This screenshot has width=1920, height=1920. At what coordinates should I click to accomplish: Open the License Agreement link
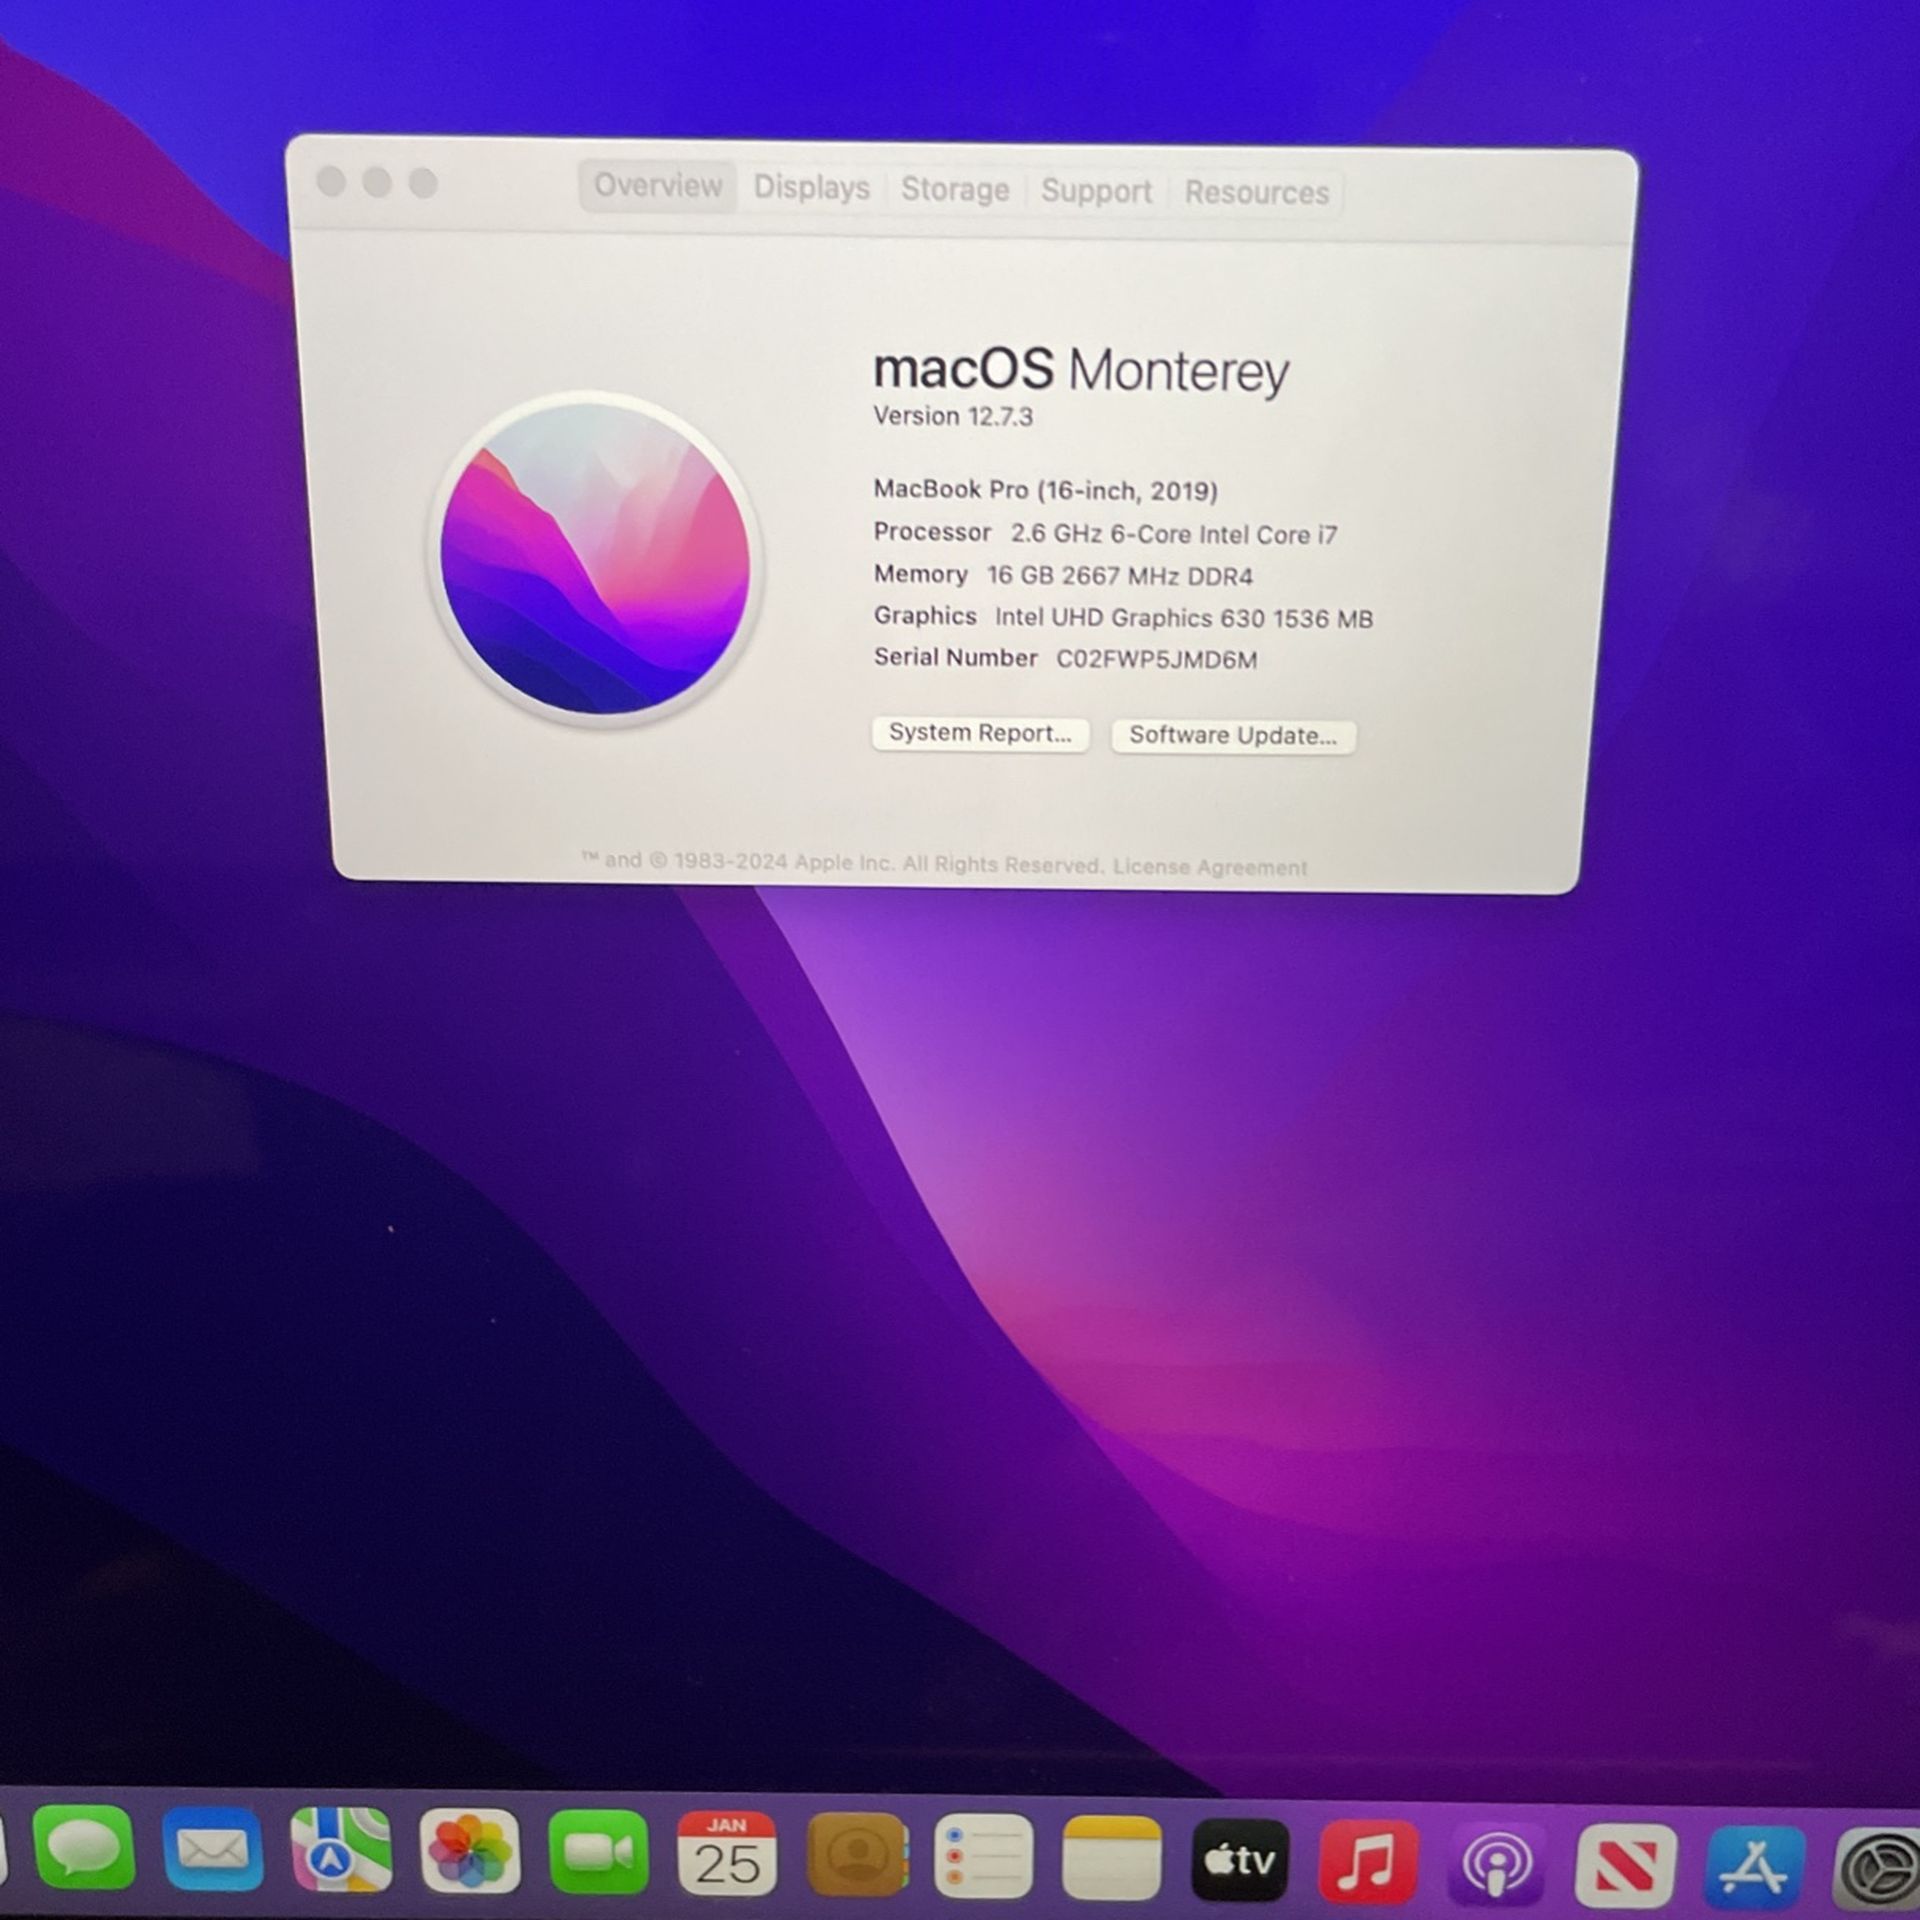pyautogui.click(x=1209, y=867)
